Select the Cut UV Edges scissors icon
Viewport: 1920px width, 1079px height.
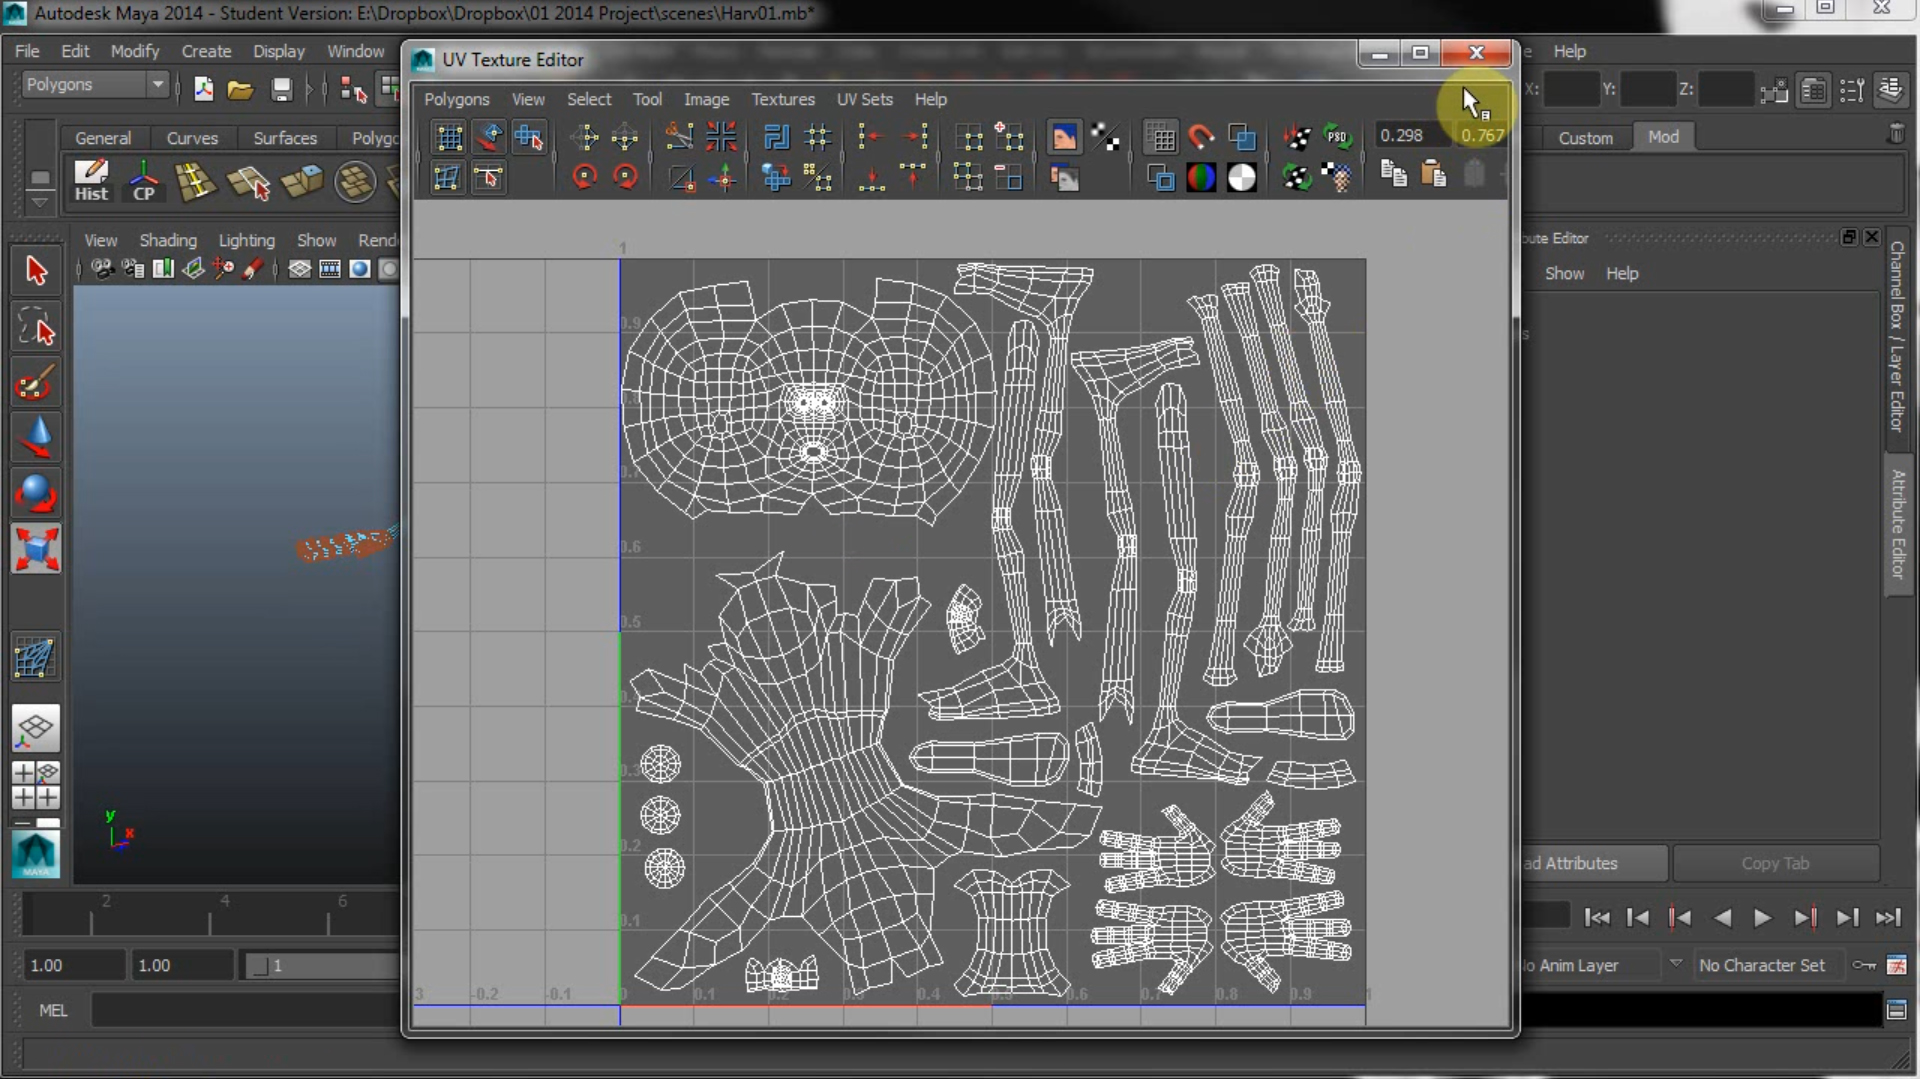[679, 137]
